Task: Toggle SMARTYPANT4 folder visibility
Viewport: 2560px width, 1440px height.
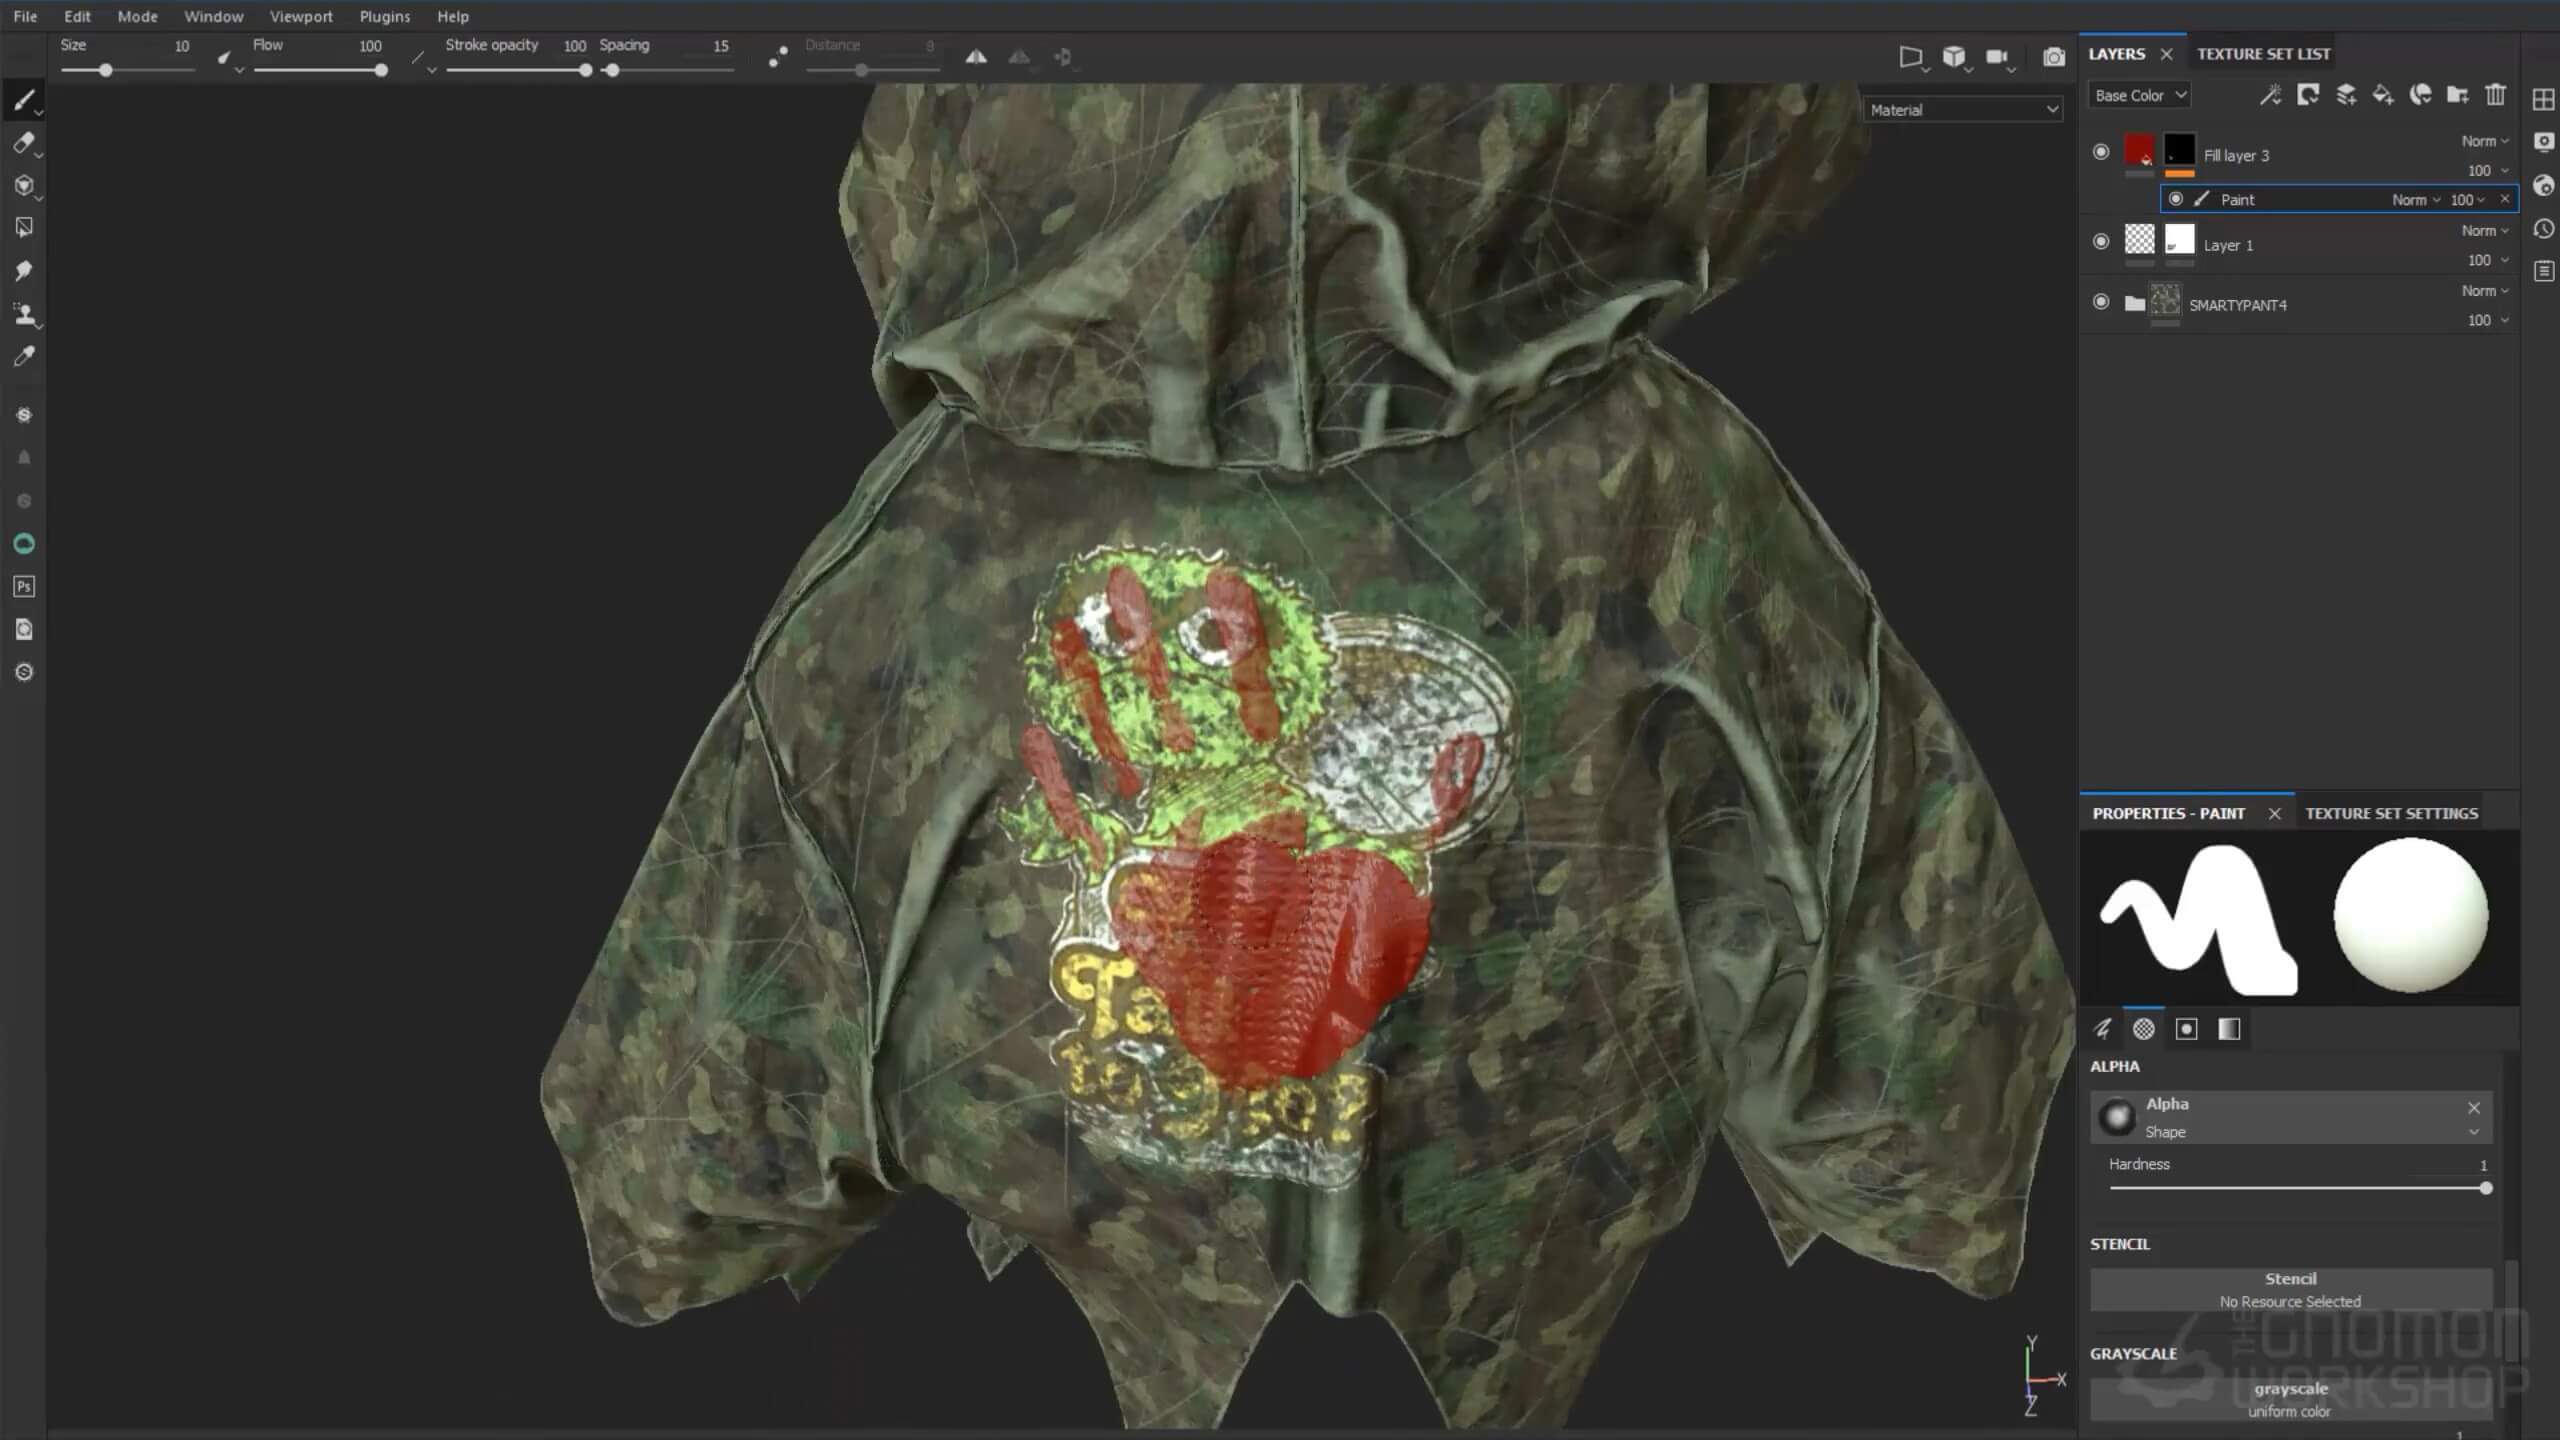Action: pos(2101,302)
